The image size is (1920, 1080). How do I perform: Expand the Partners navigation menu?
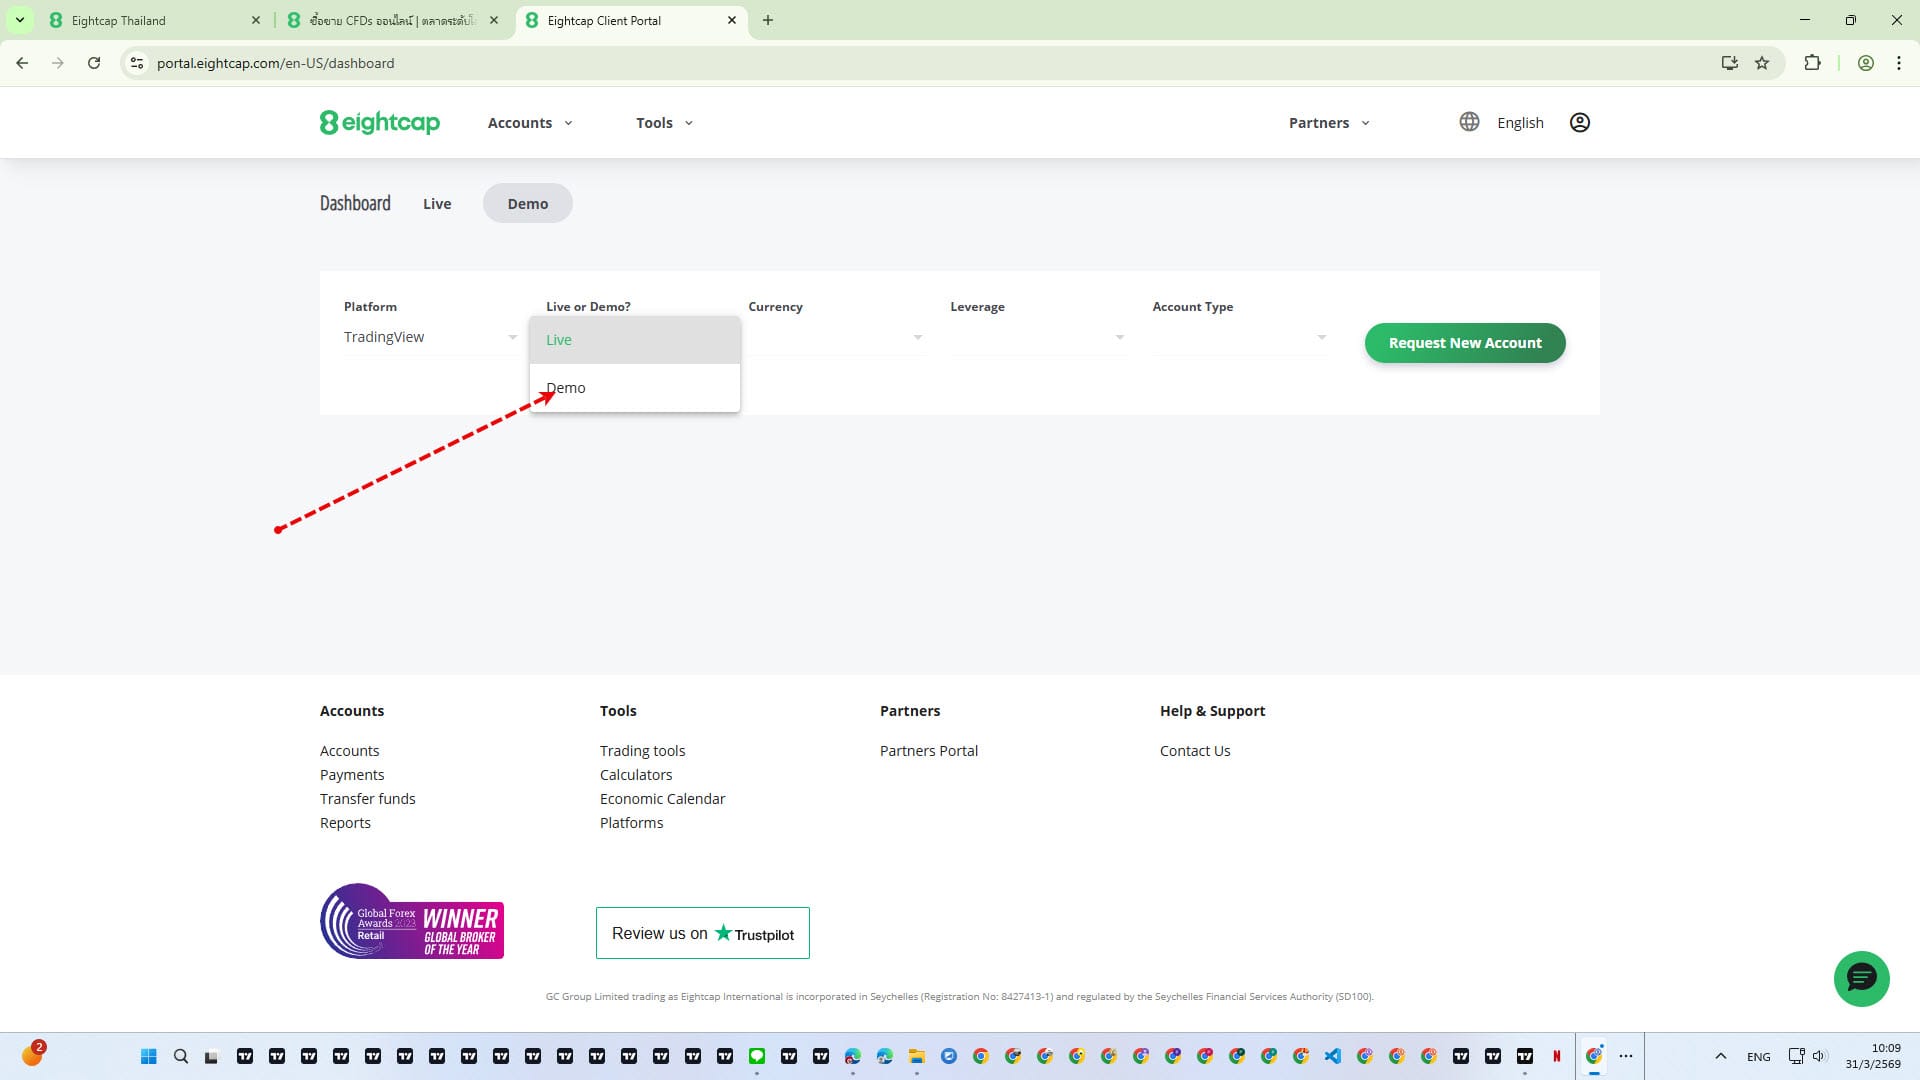(x=1328, y=123)
